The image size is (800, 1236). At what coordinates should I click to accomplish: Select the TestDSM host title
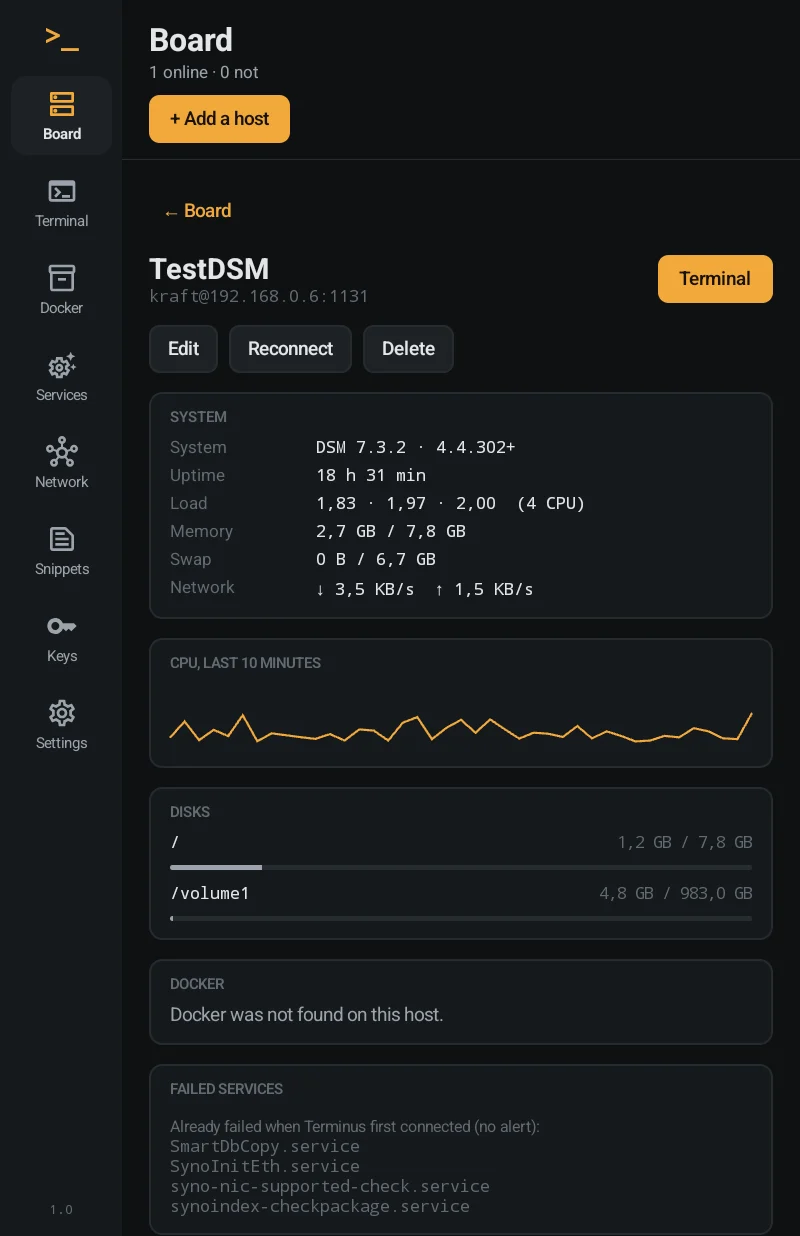209,269
